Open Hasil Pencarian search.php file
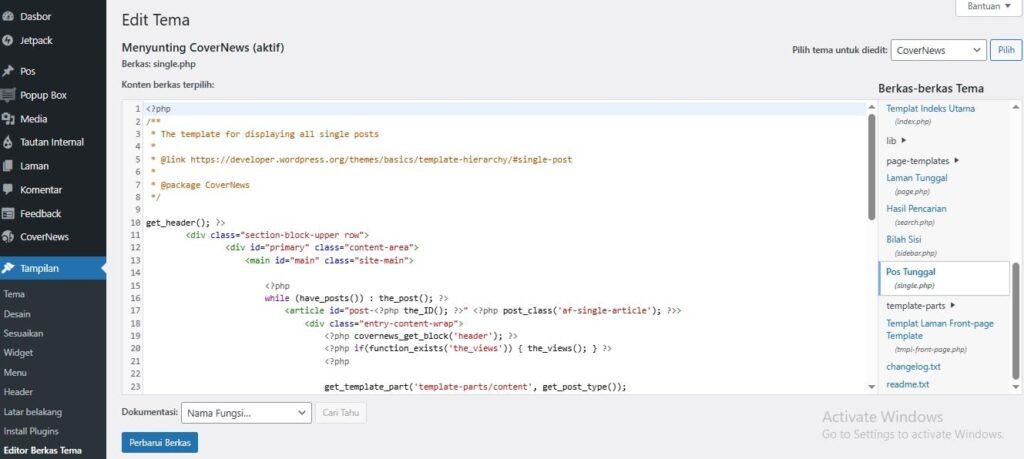The image size is (1024, 459). tap(916, 209)
